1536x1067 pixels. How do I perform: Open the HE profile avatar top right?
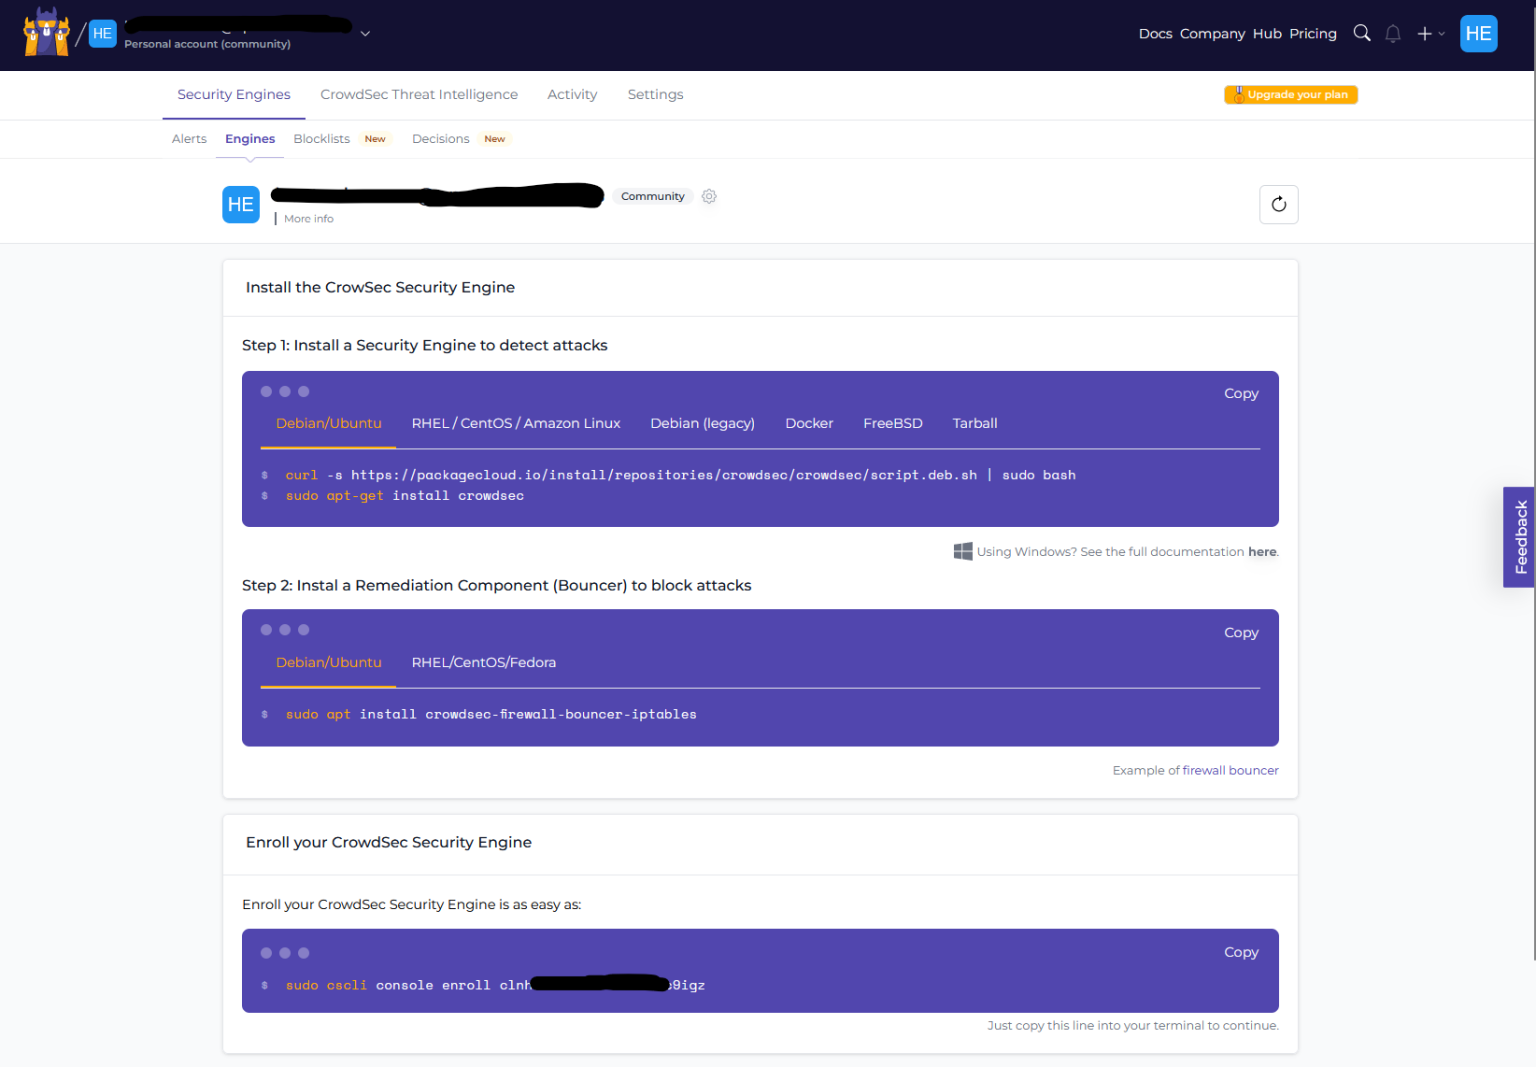[1479, 33]
